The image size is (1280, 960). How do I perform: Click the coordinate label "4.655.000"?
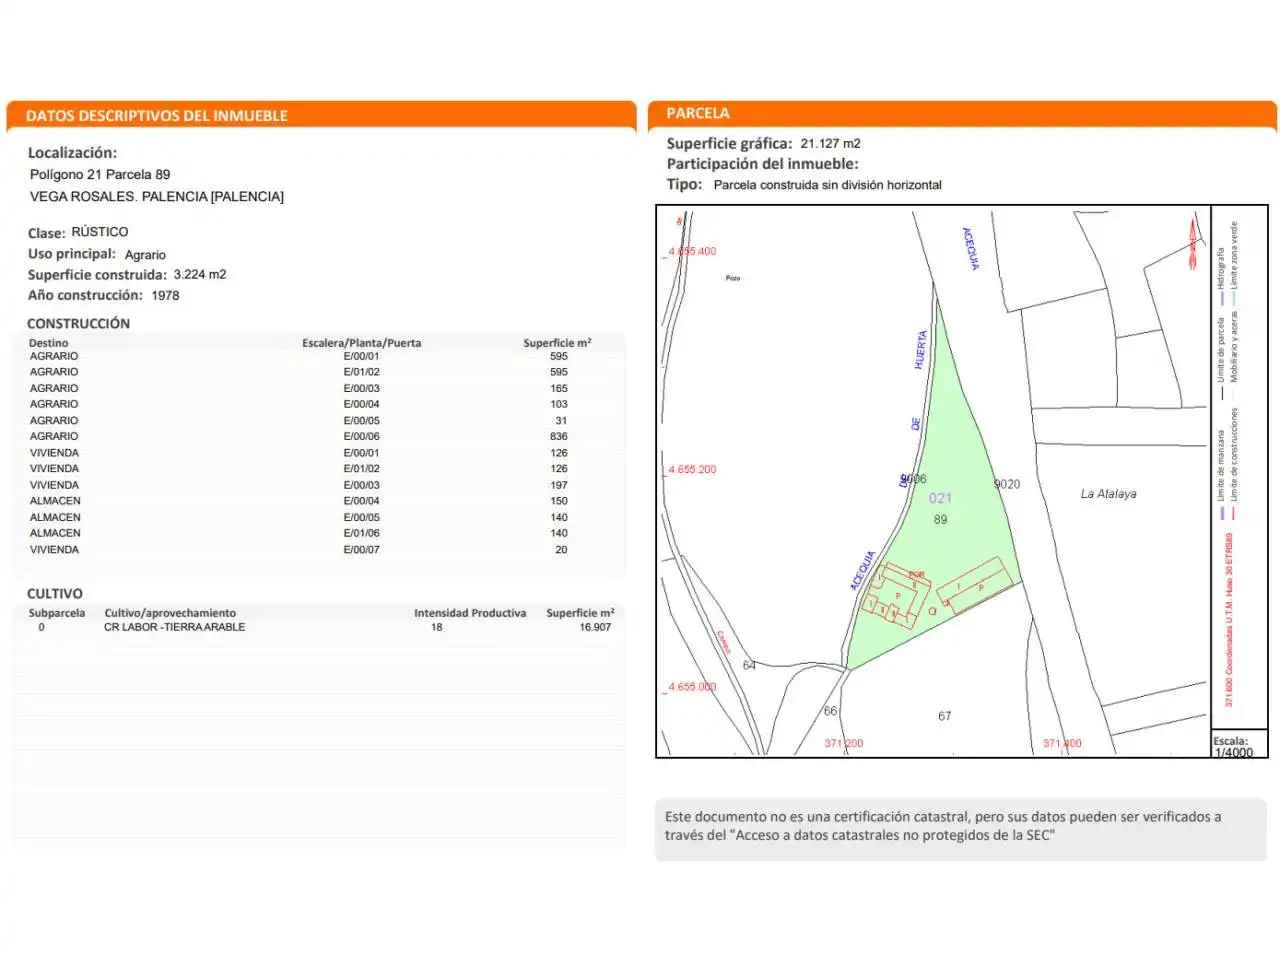click(x=692, y=687)
